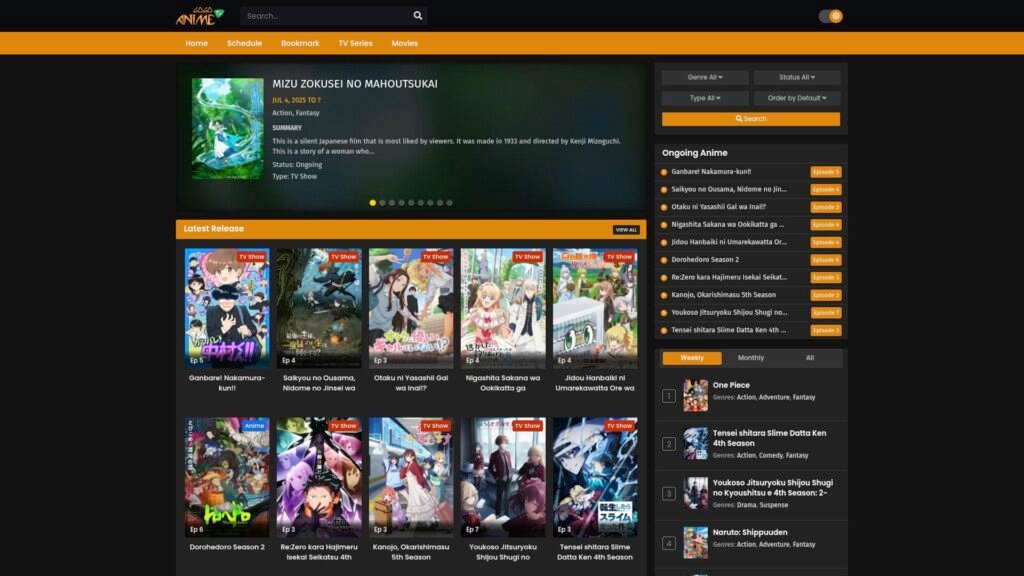
Task: Open the Mizu Zokusei no Mahoutsukai cover thumbnail
Action: (227, 129)
